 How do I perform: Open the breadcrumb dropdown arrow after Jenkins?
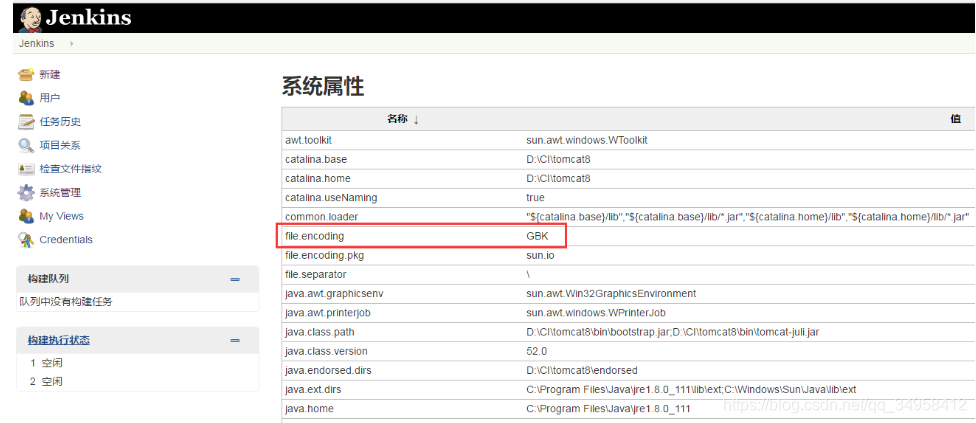click(x=72, y=44)
